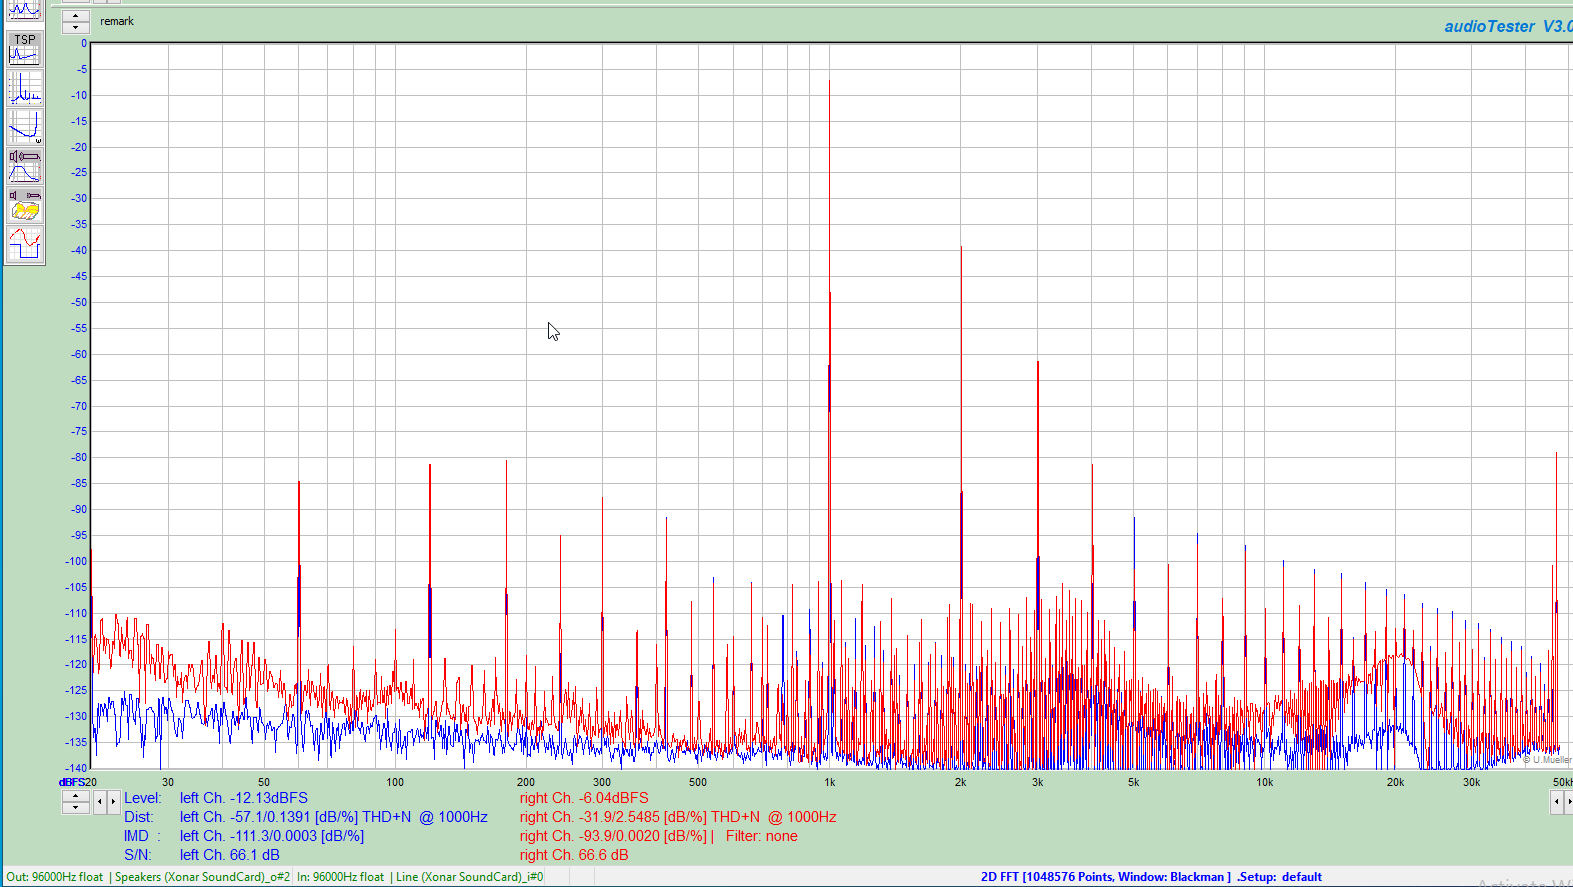Click left arrow at right edge of frequency axis

tap(1556, 802)
